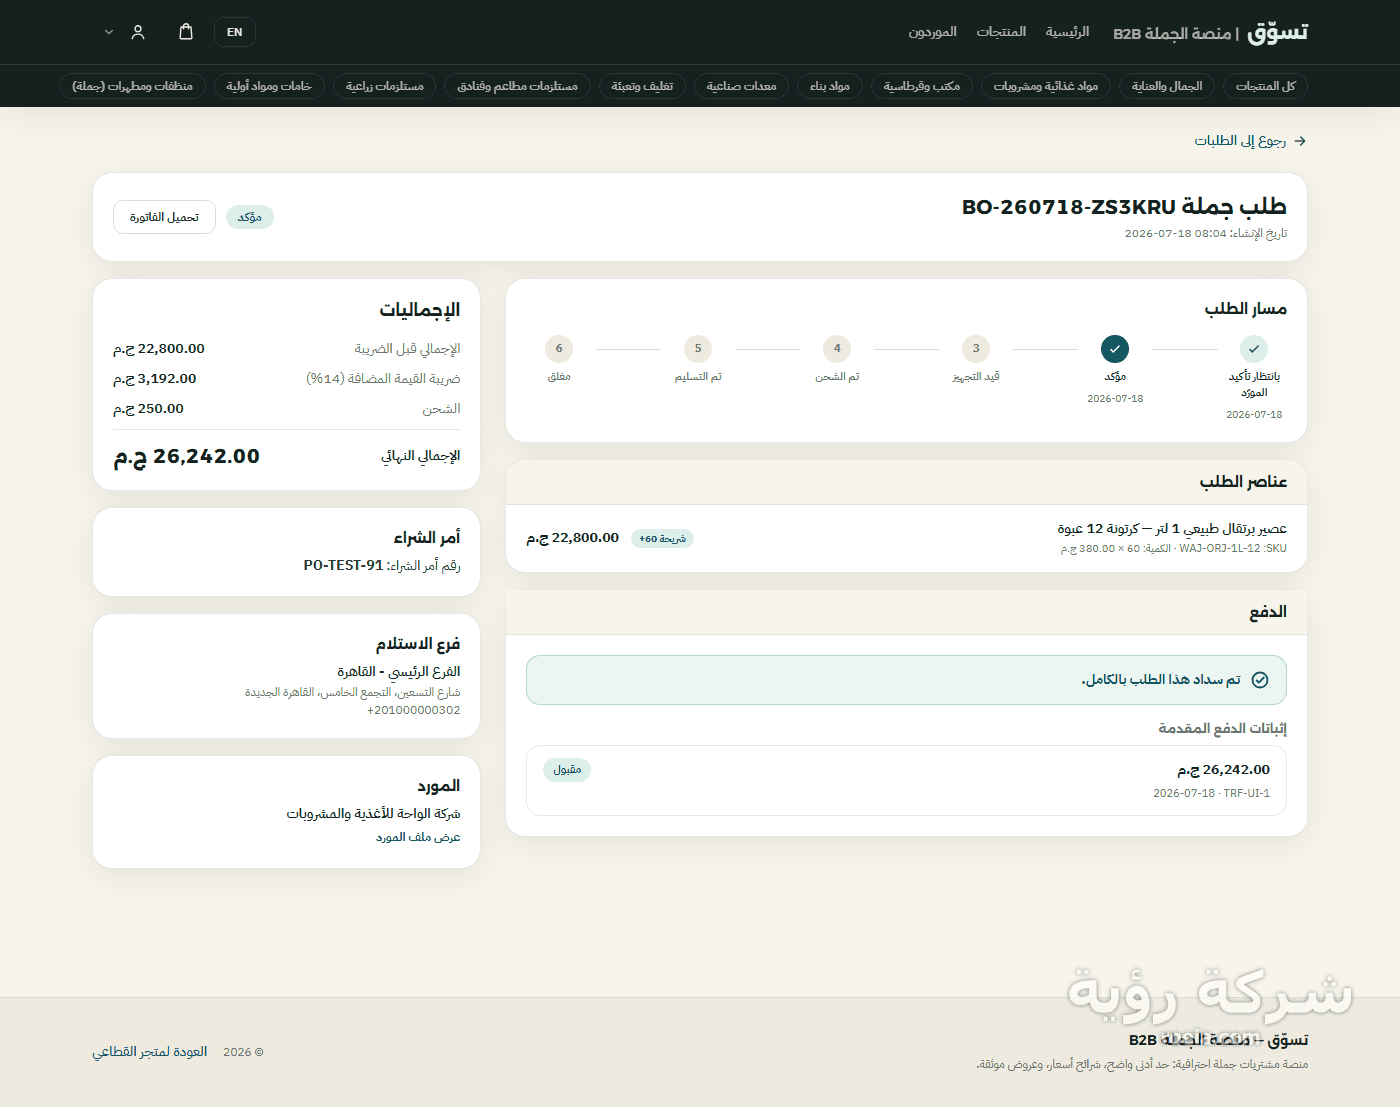This screenshot has width=1400, height=1107.
Task: Select the خامات ومواد أولية category pill
Action: point(269,86)
